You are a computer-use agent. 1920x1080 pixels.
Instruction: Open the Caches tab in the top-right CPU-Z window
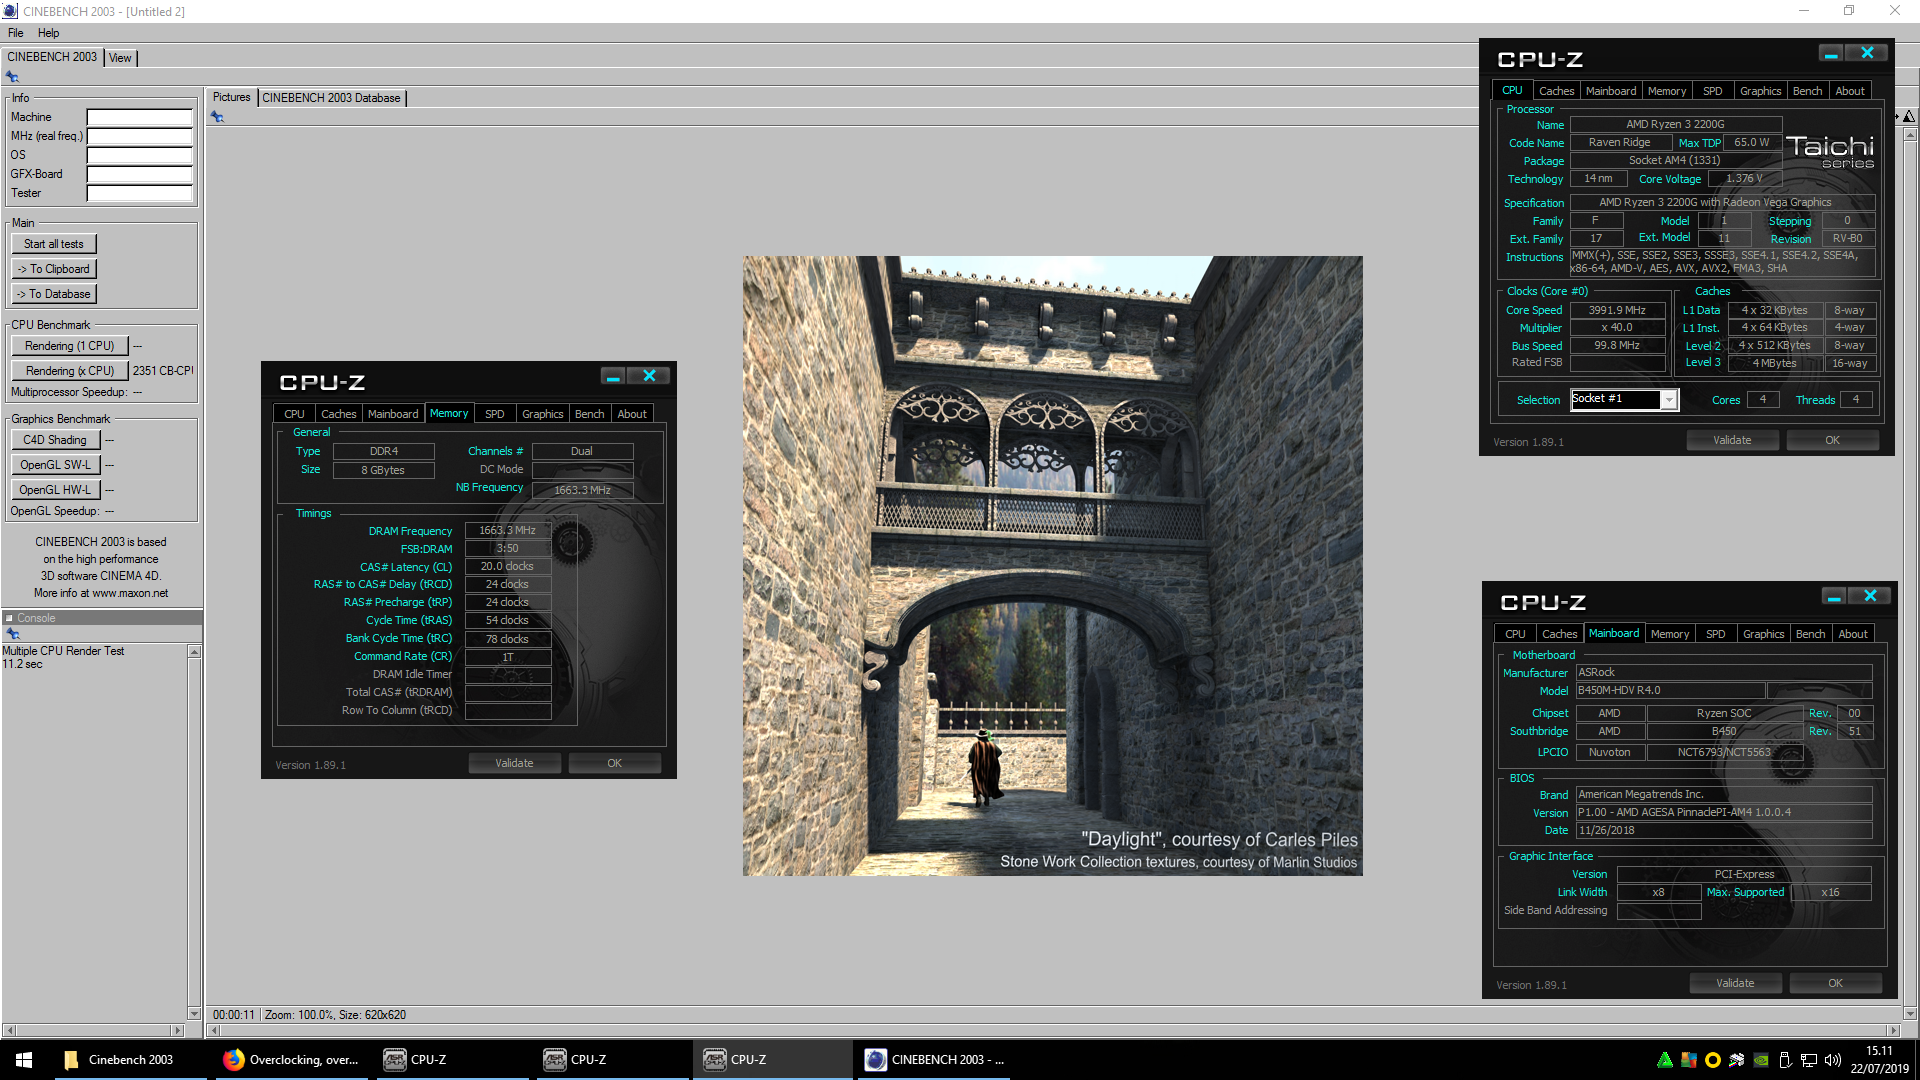click(x=1556, y=91)
